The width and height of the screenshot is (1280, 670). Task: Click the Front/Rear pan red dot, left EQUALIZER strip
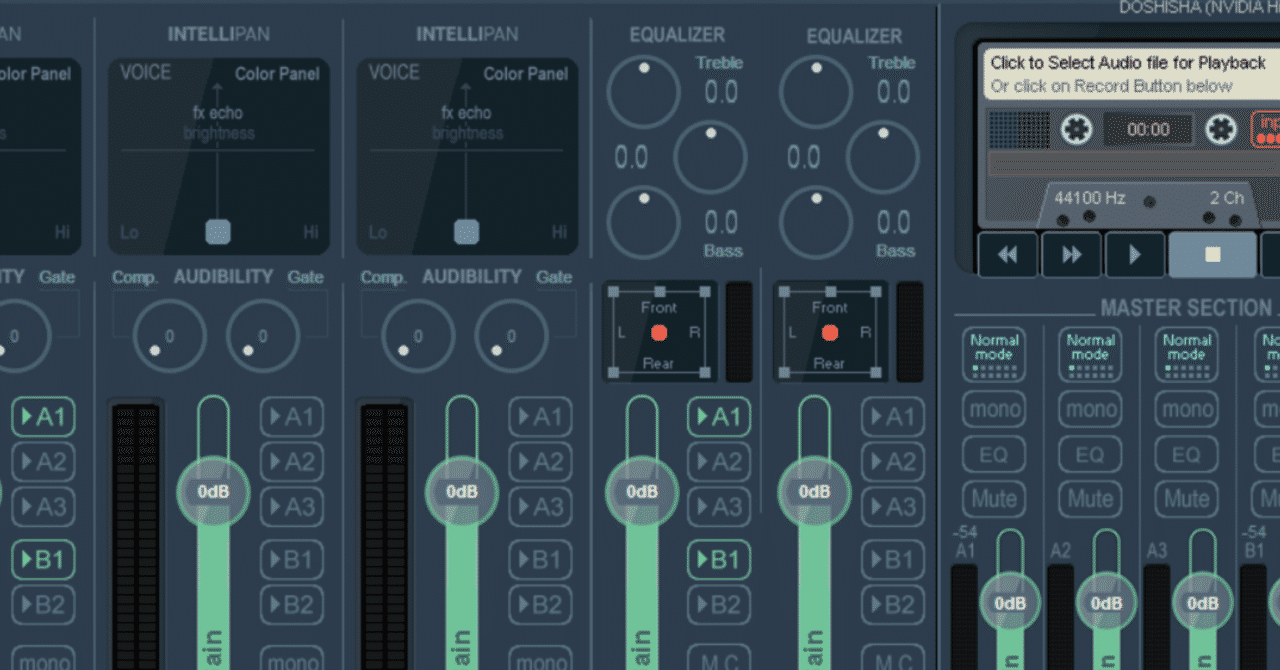(x=658, y=333)
